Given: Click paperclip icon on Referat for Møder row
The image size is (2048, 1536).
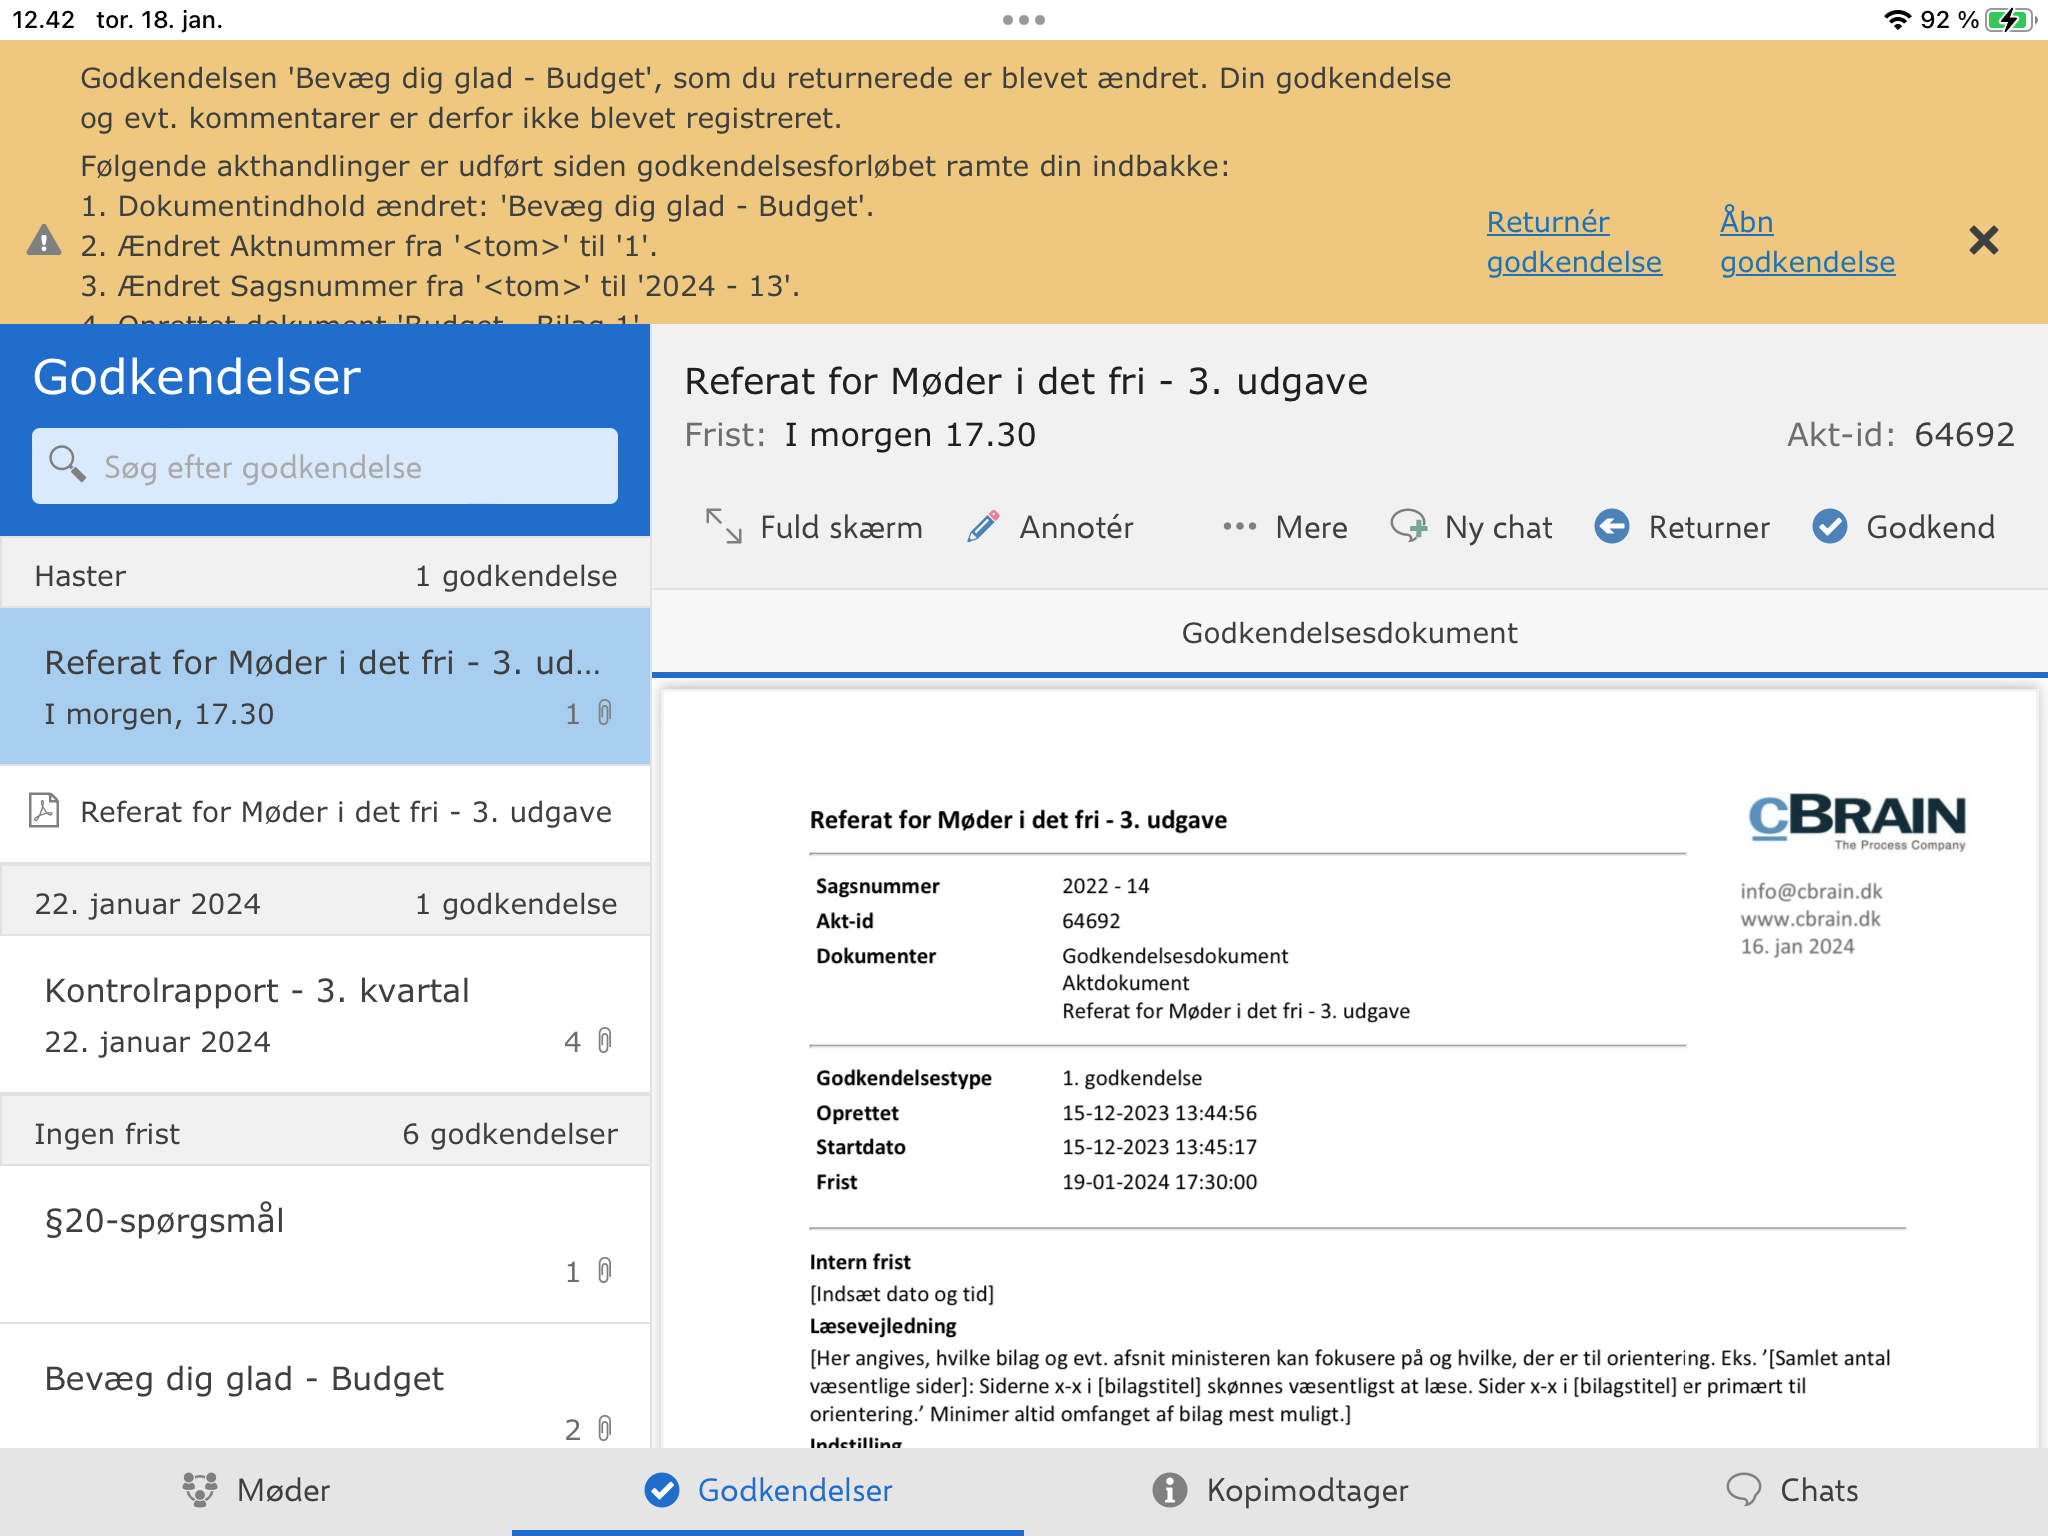Looking at the screenshot, I should [605, 713].
